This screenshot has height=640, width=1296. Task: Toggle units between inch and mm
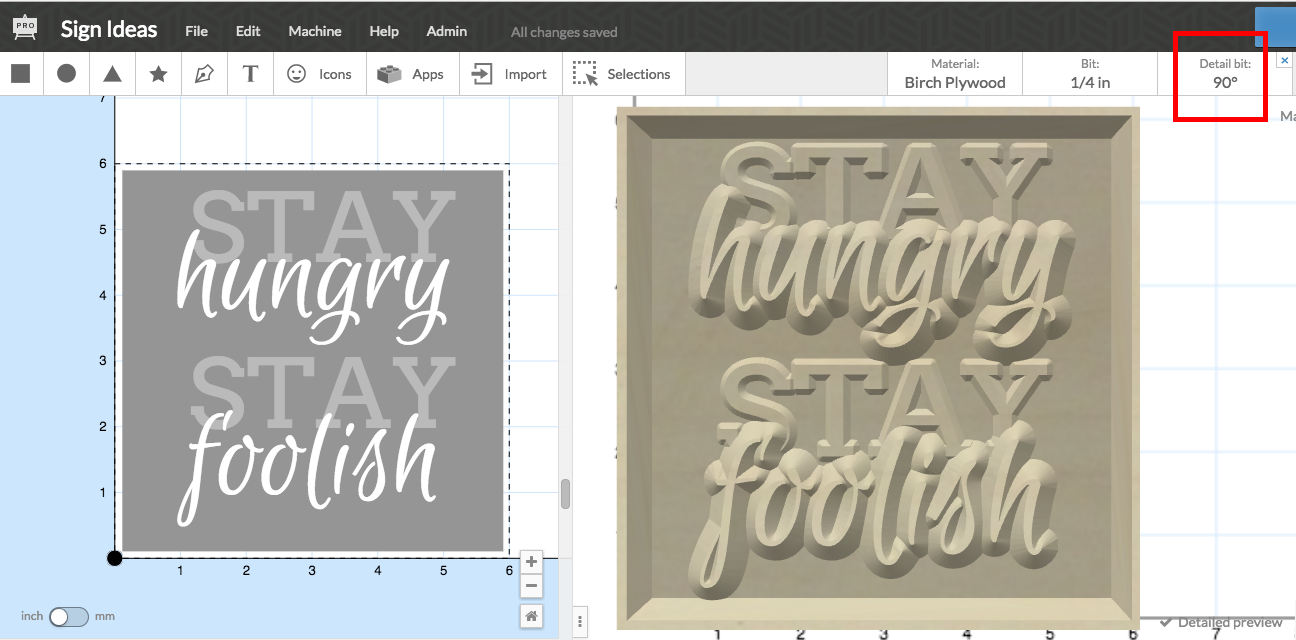tap(69, 616)
